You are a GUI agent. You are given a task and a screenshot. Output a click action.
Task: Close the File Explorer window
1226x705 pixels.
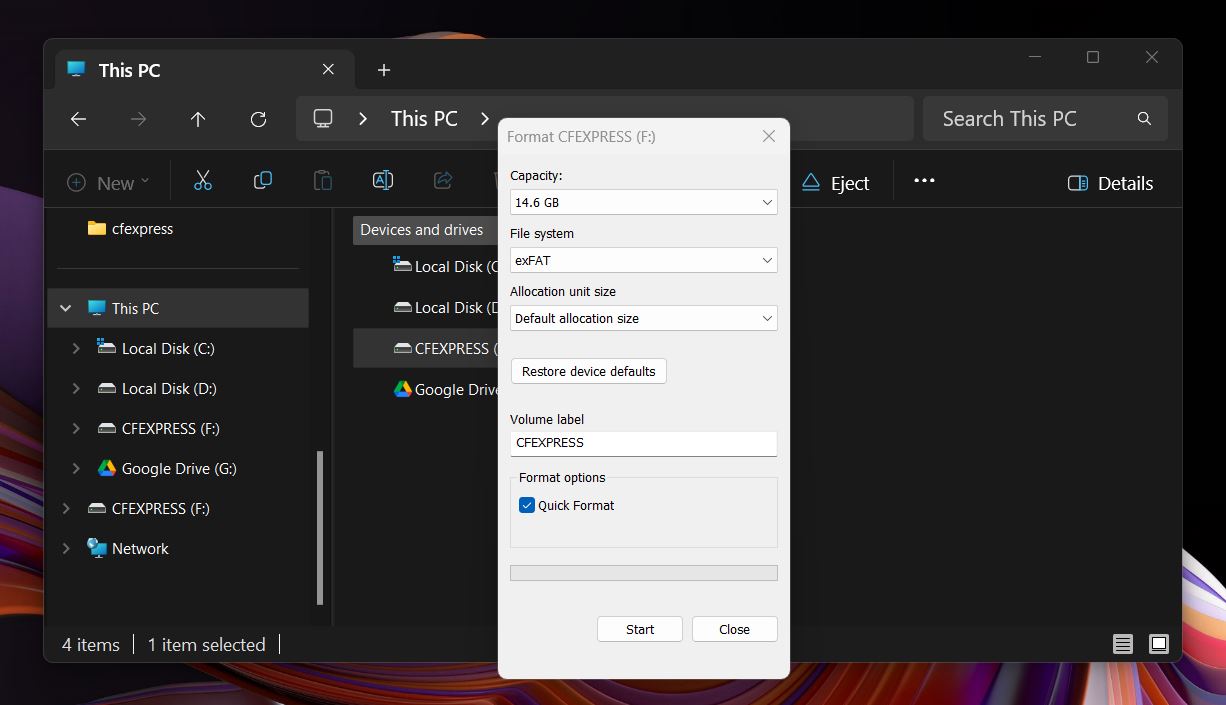point(1152,57)
